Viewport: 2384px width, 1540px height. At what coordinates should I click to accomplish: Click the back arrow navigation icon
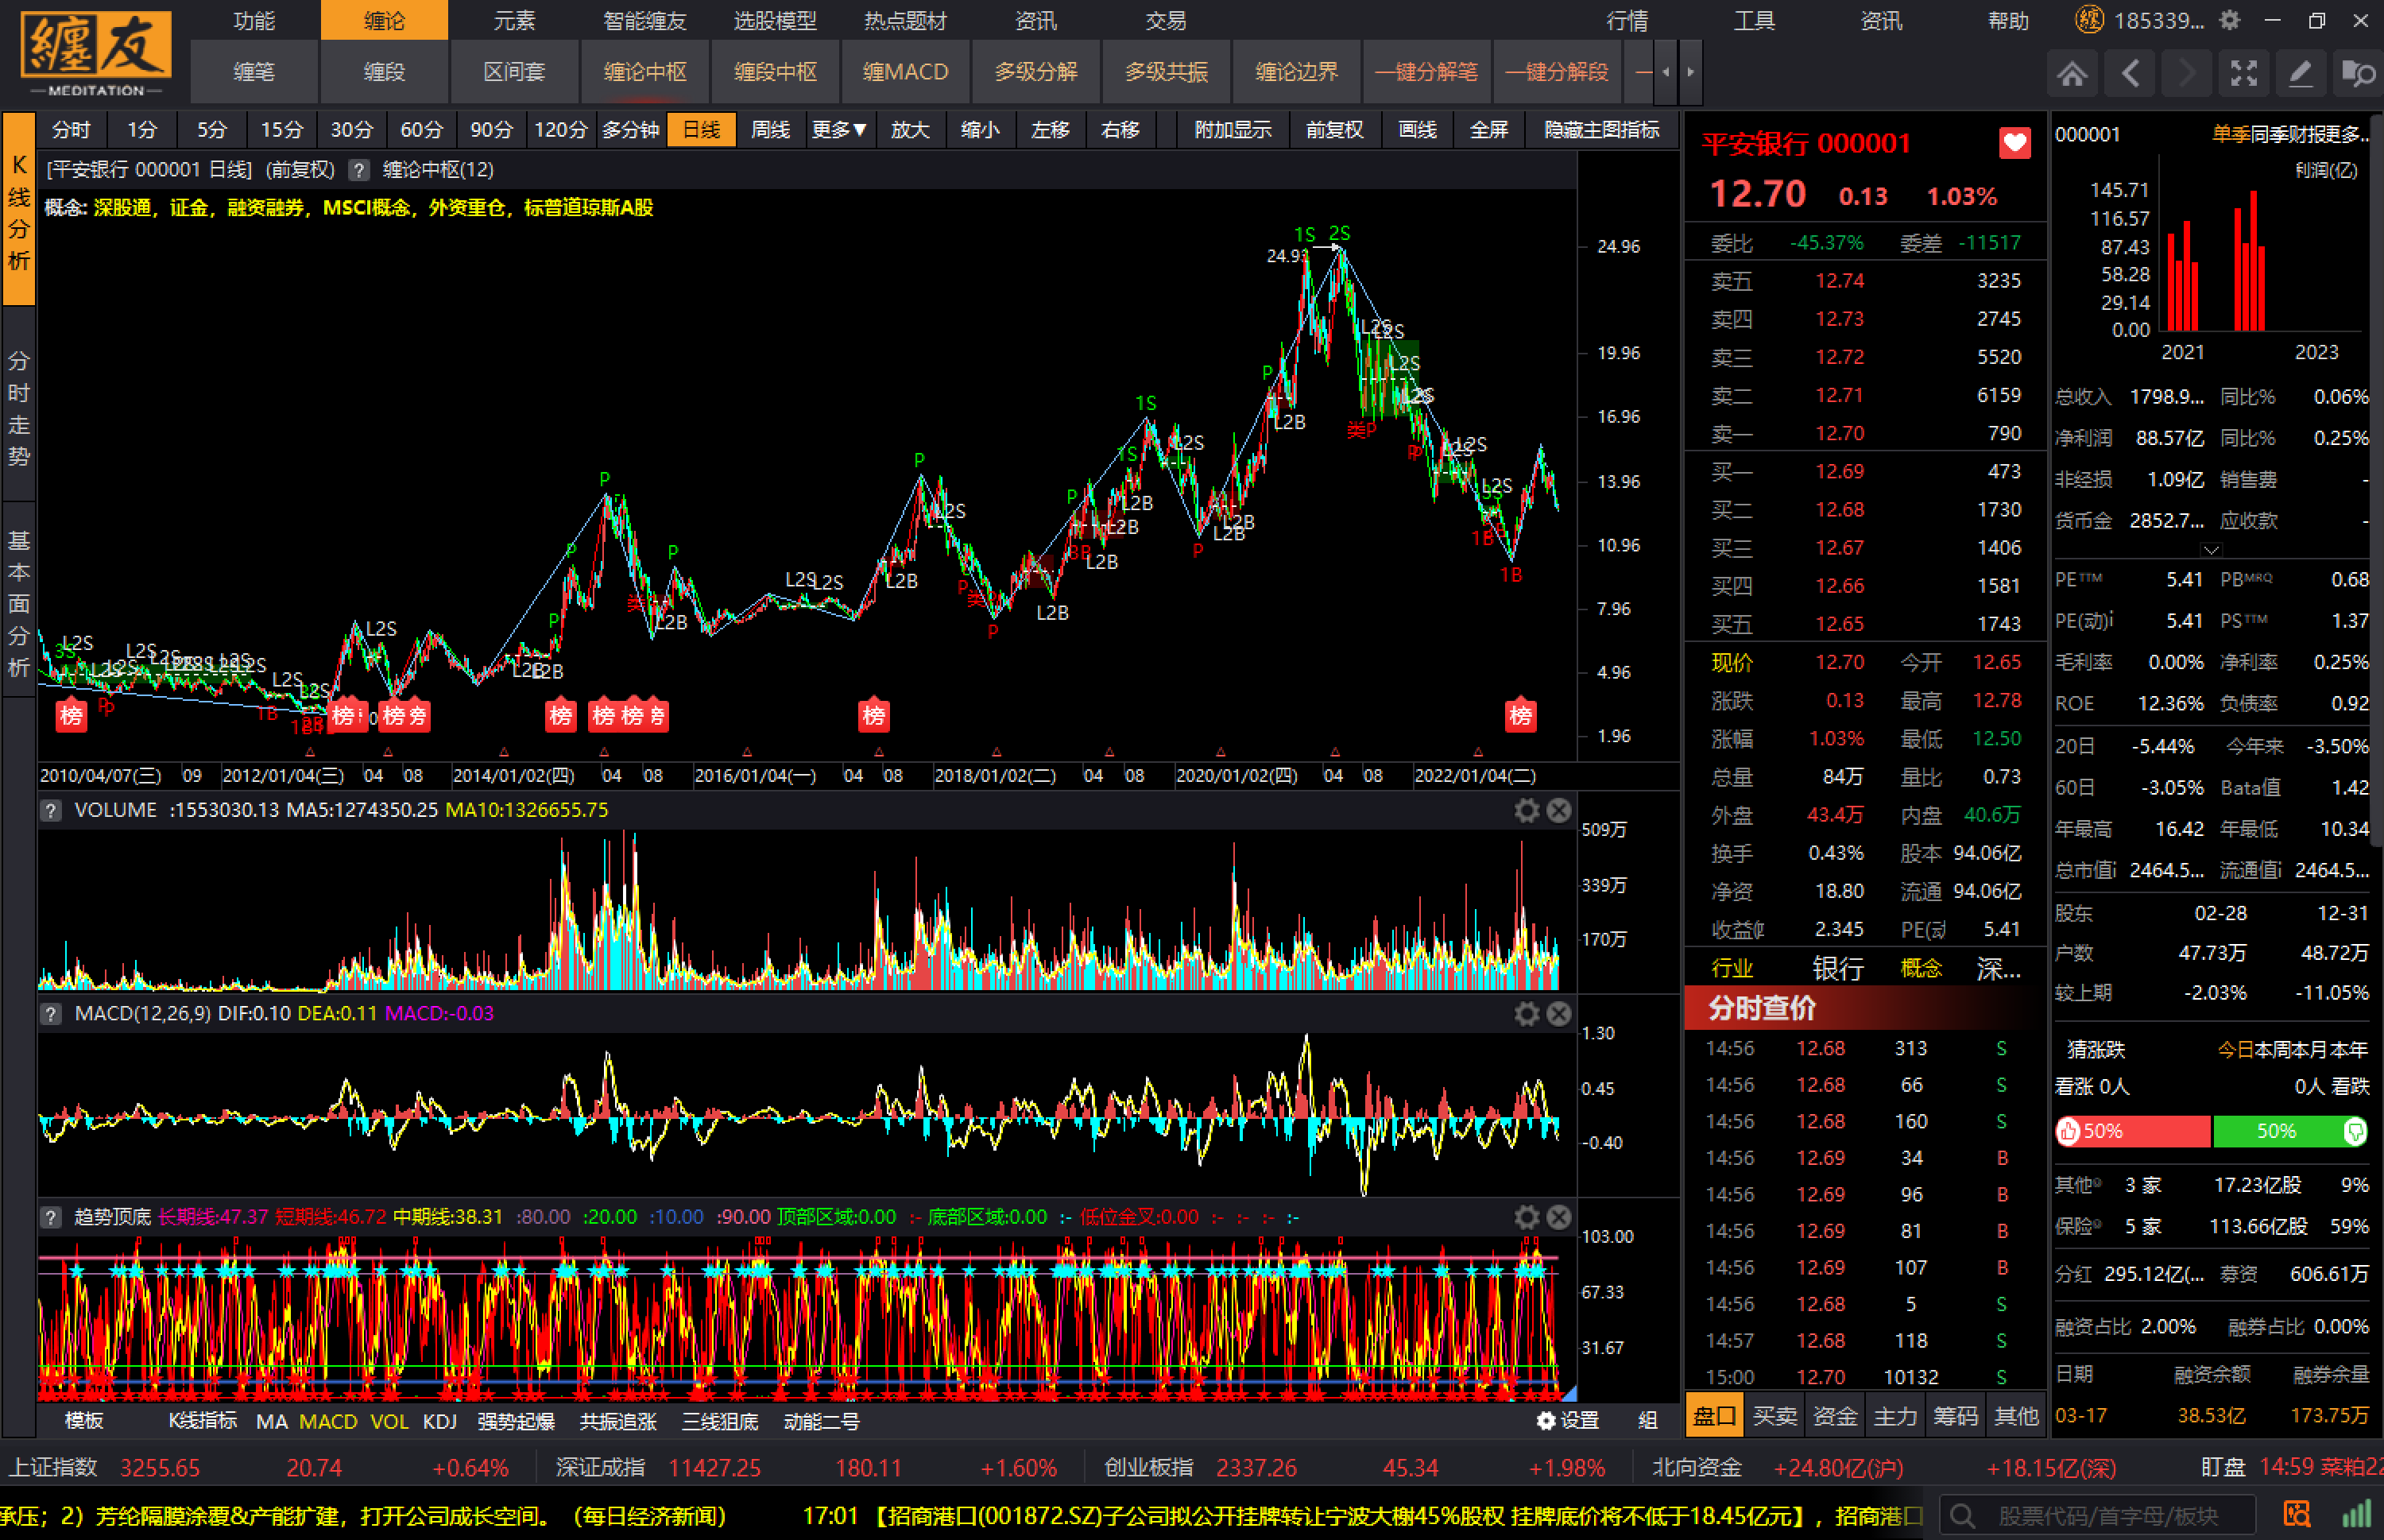tap(2130, 73)
